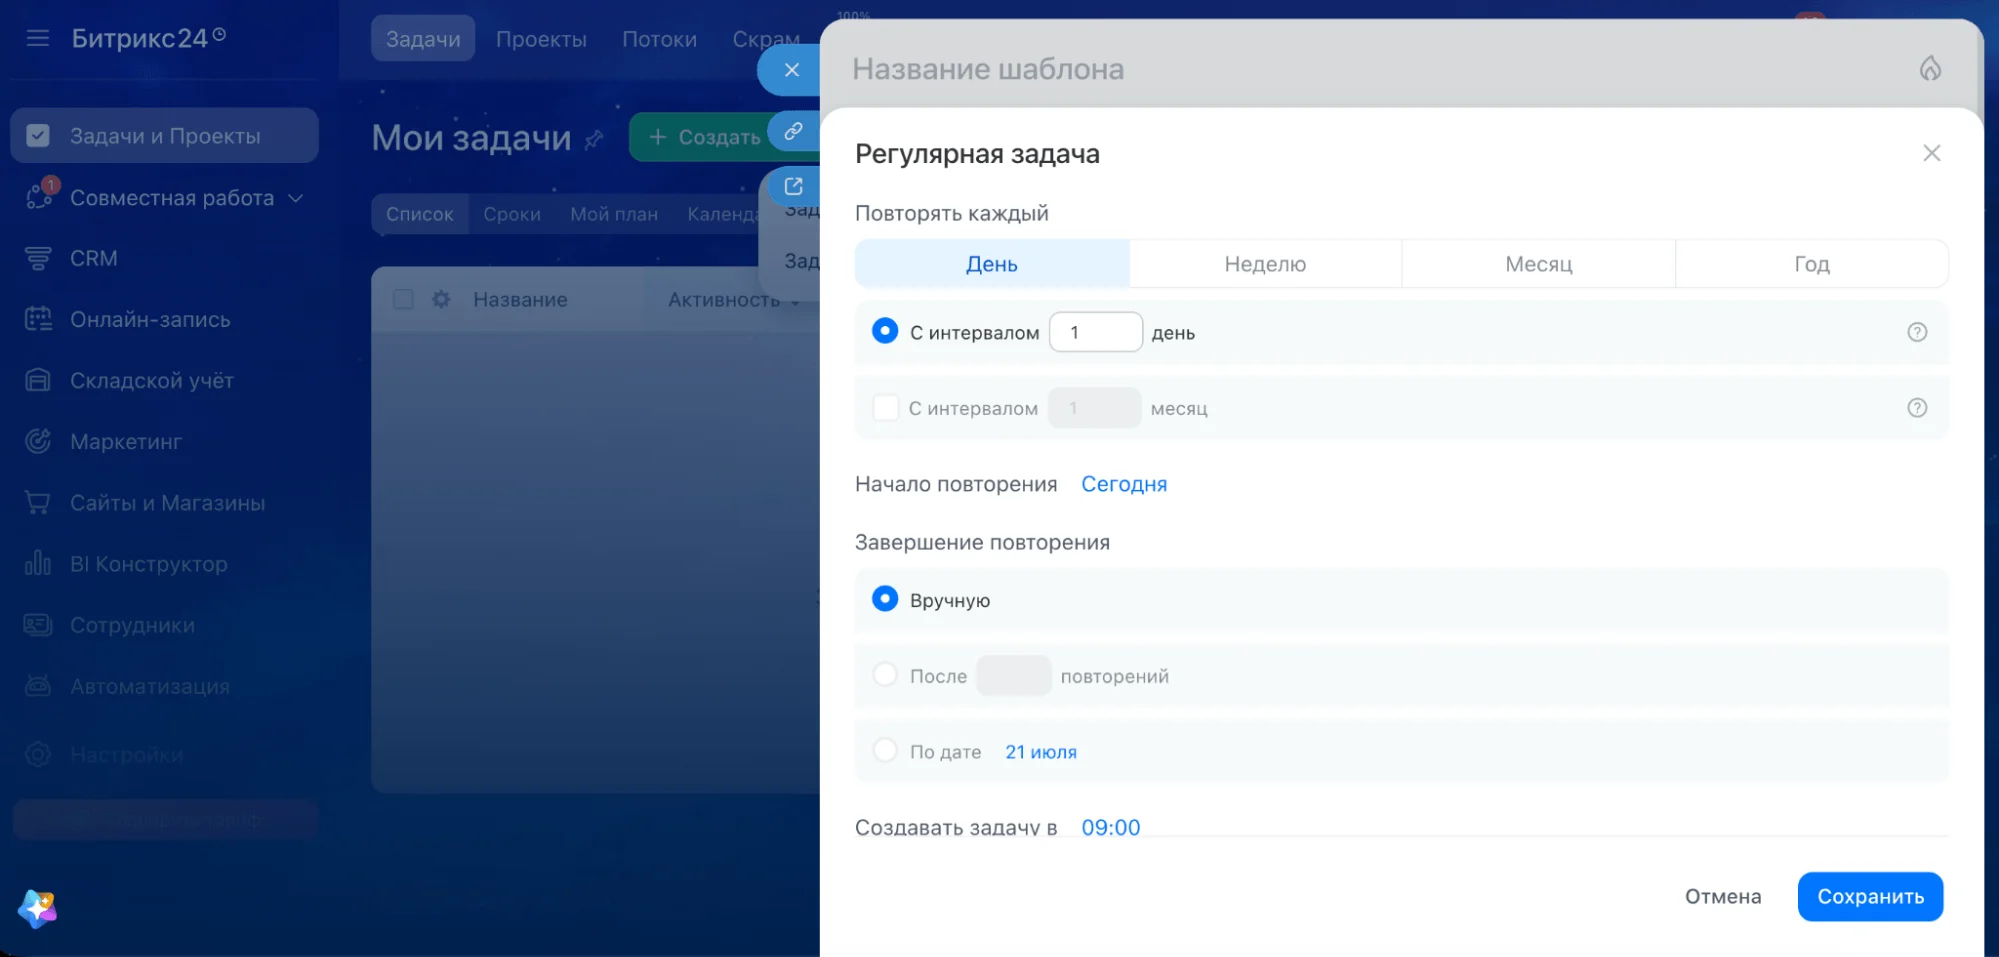The height and width of the screenshot is (957, 1999).
Task: Open slider in new window icon
Action: click(x=793, y=187)
